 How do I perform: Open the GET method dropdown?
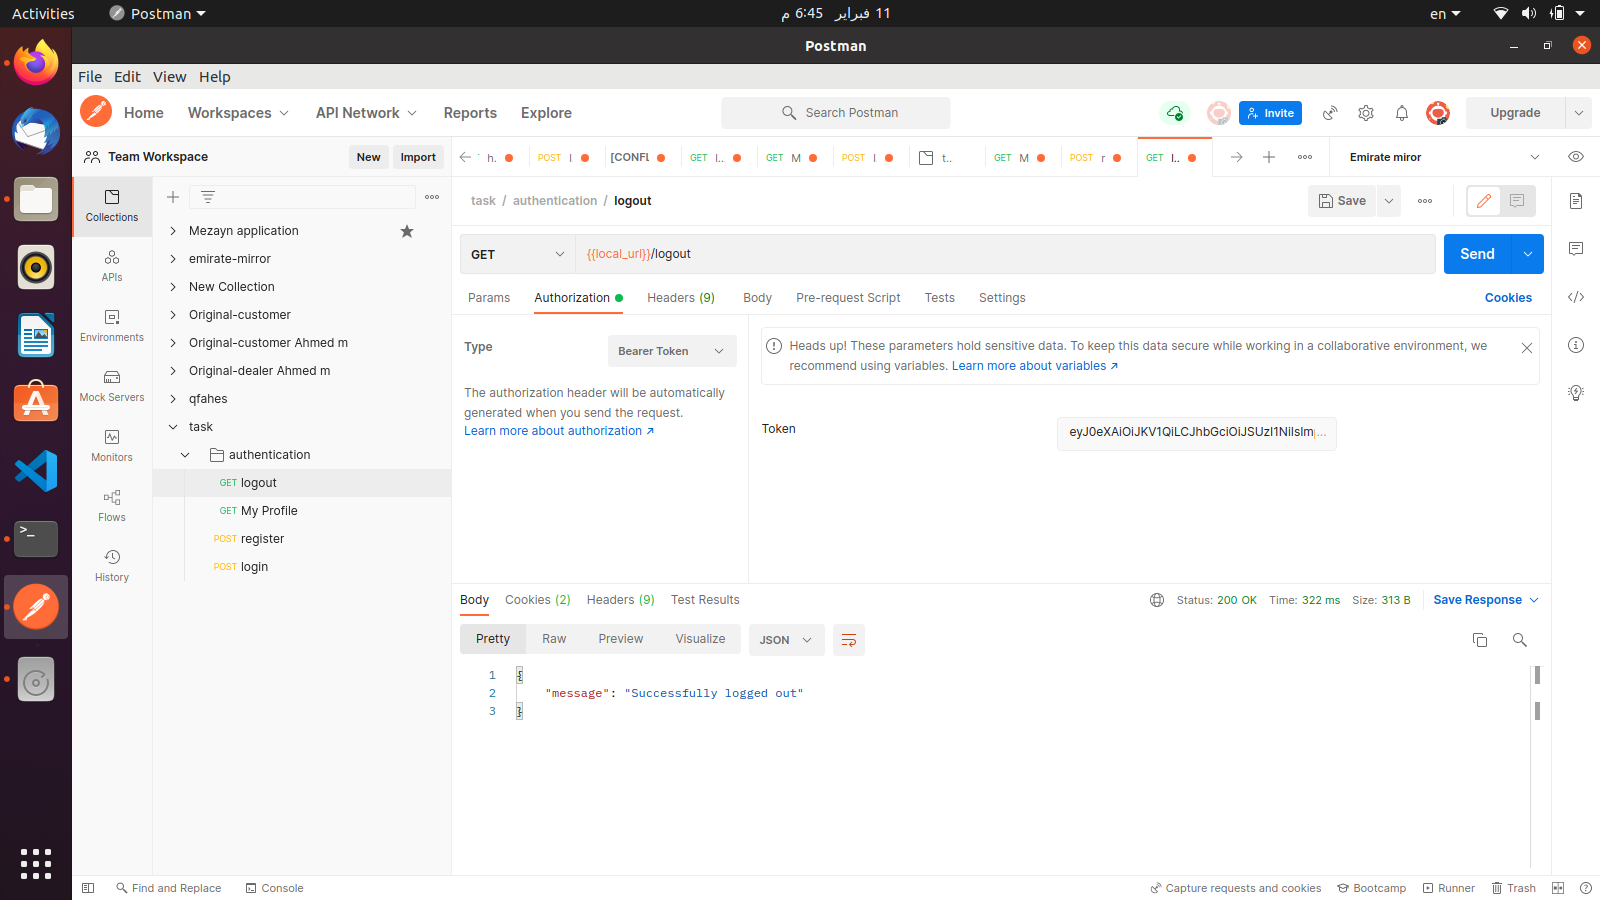point(518,254)
